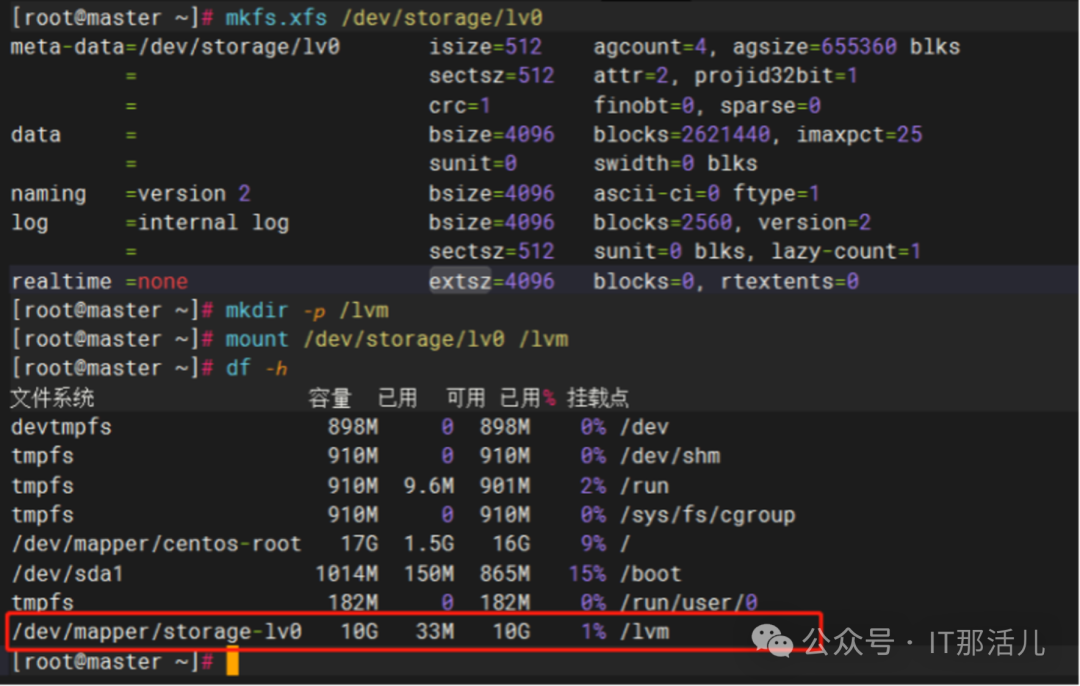Click /dev/sda1 filesystem entry
This screenshot has width=1080, height=686.
tap(68, 574)
